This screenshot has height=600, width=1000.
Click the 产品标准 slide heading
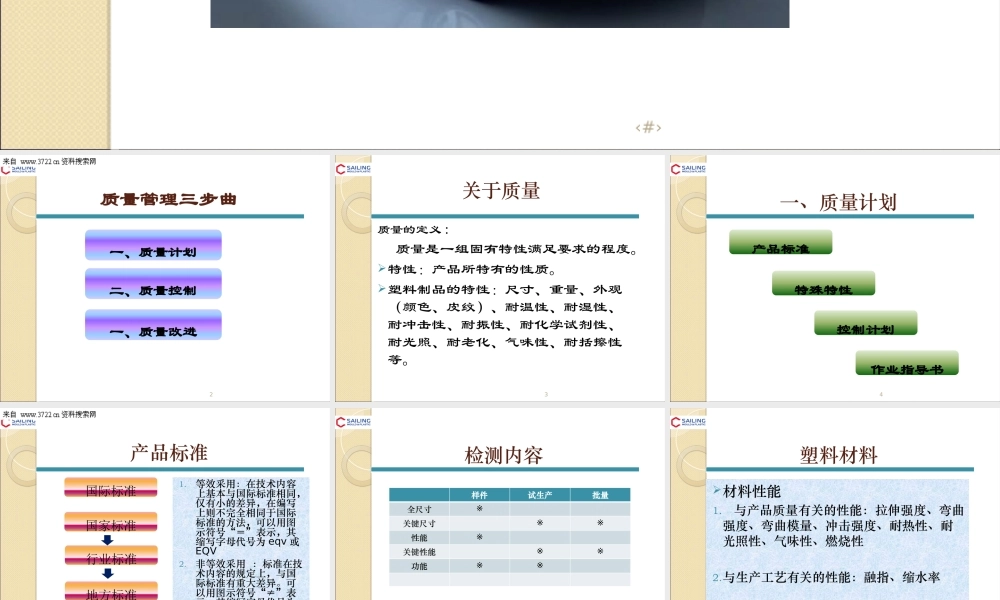(x=168, y=453)
